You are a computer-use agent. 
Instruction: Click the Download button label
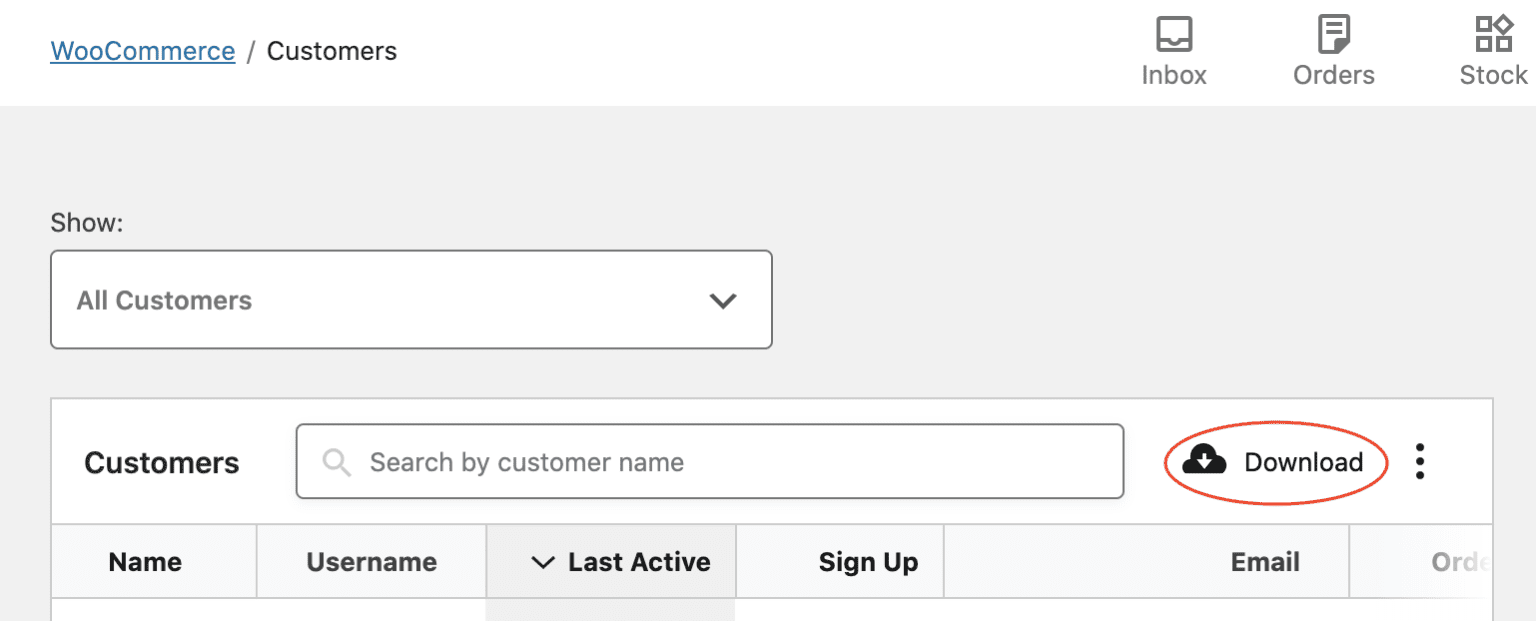[1303, 462]
